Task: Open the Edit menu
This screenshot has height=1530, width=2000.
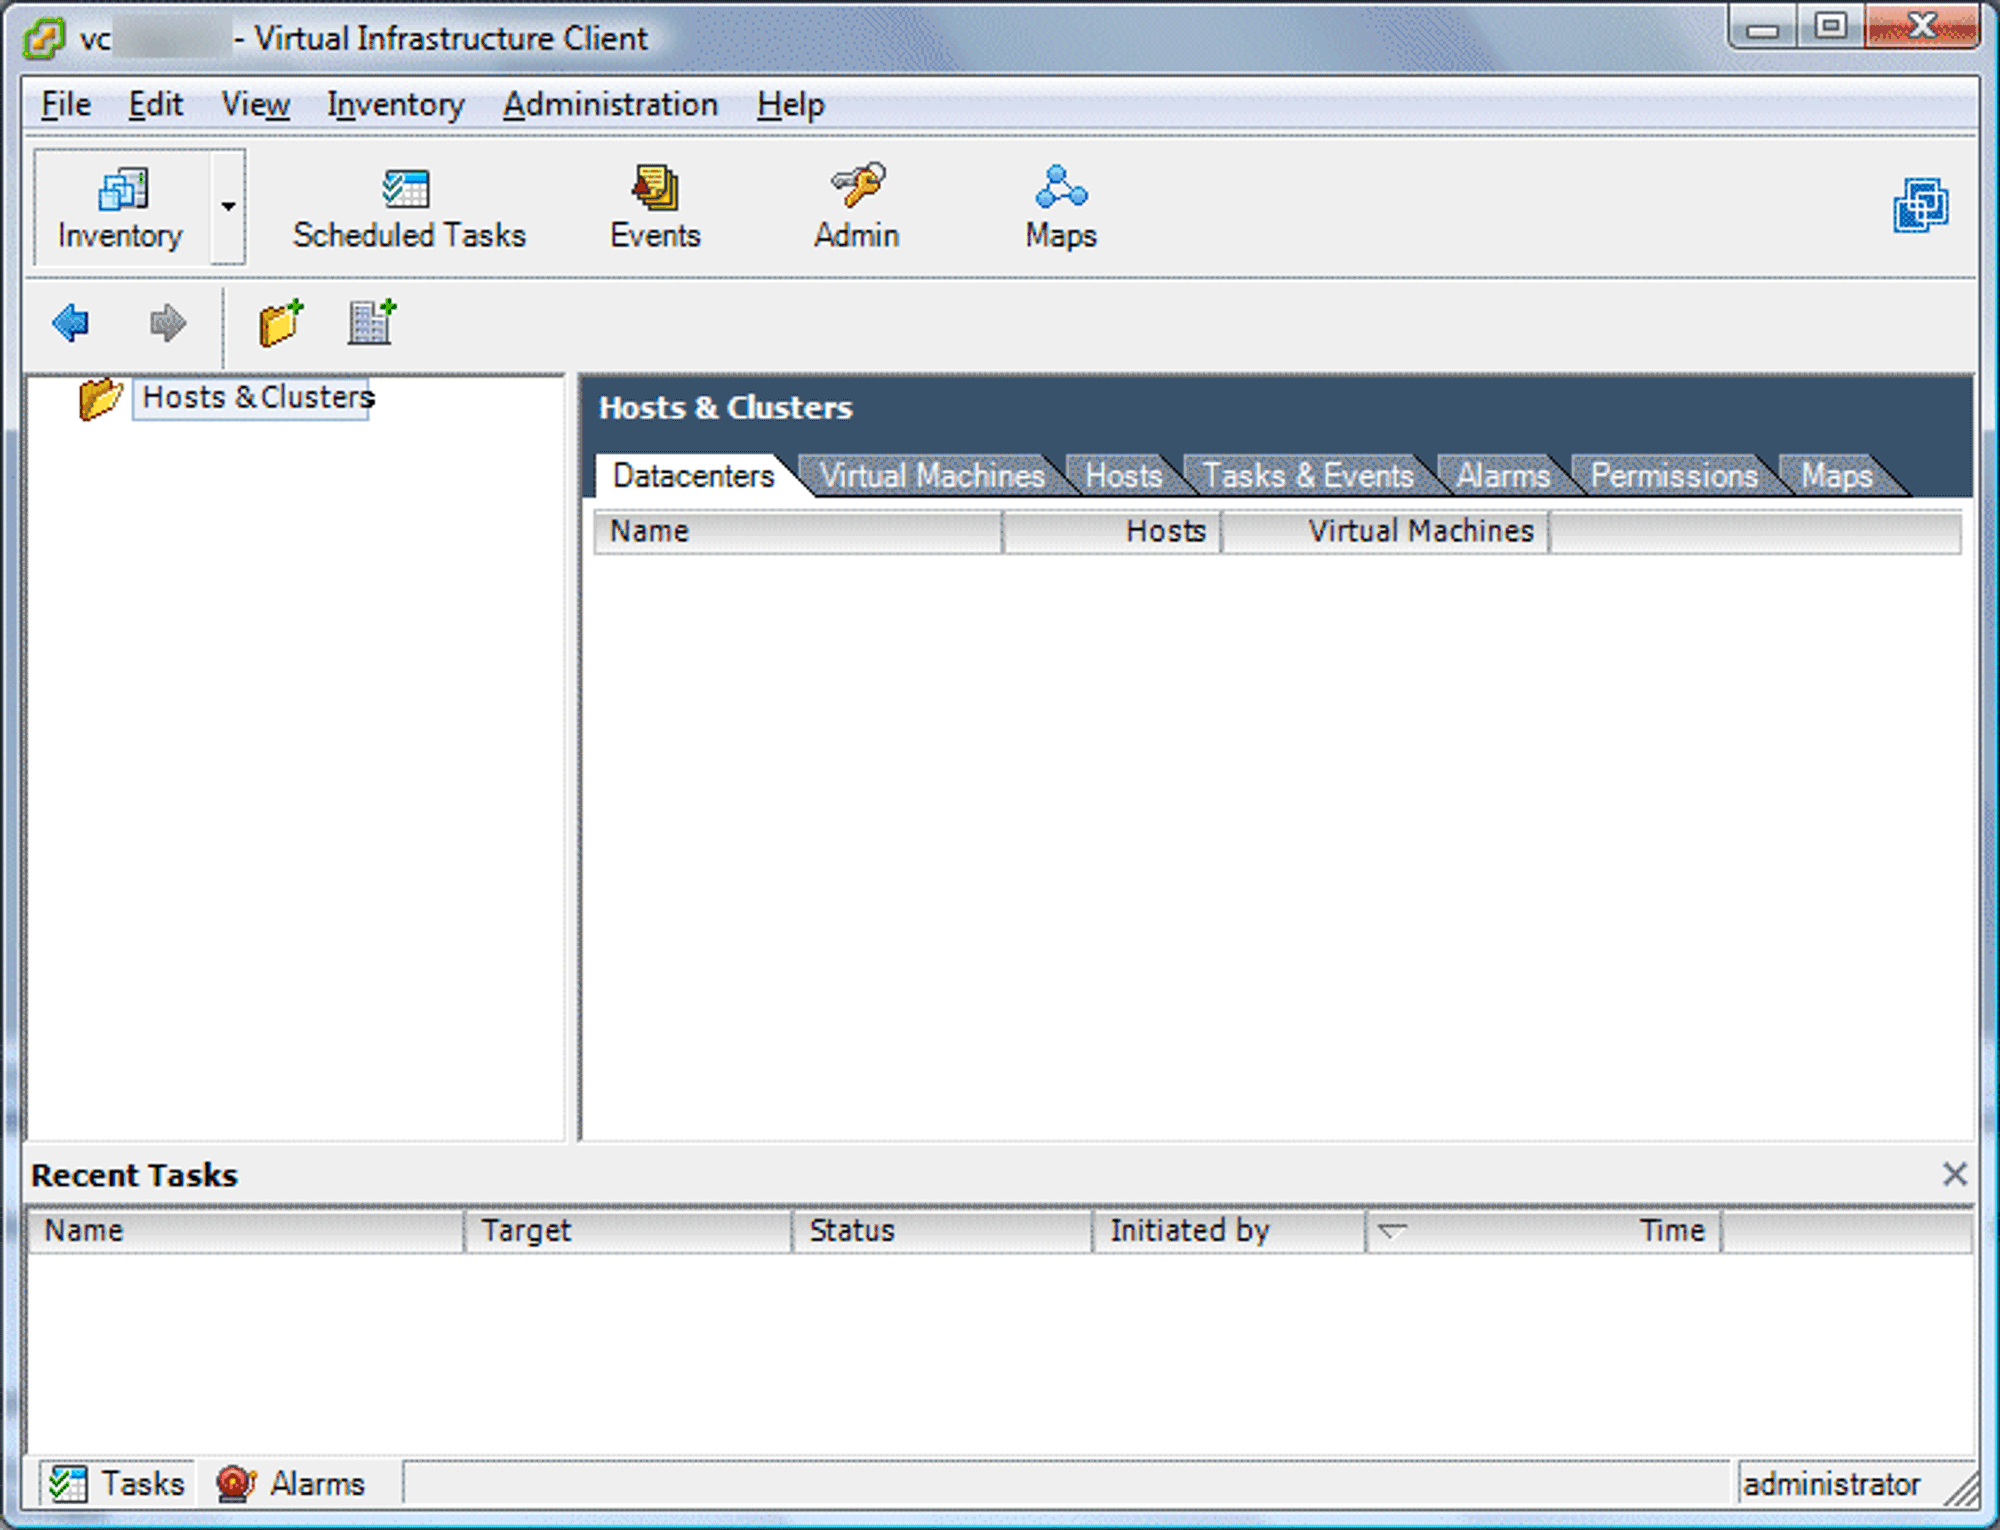Action: [155, 104]
